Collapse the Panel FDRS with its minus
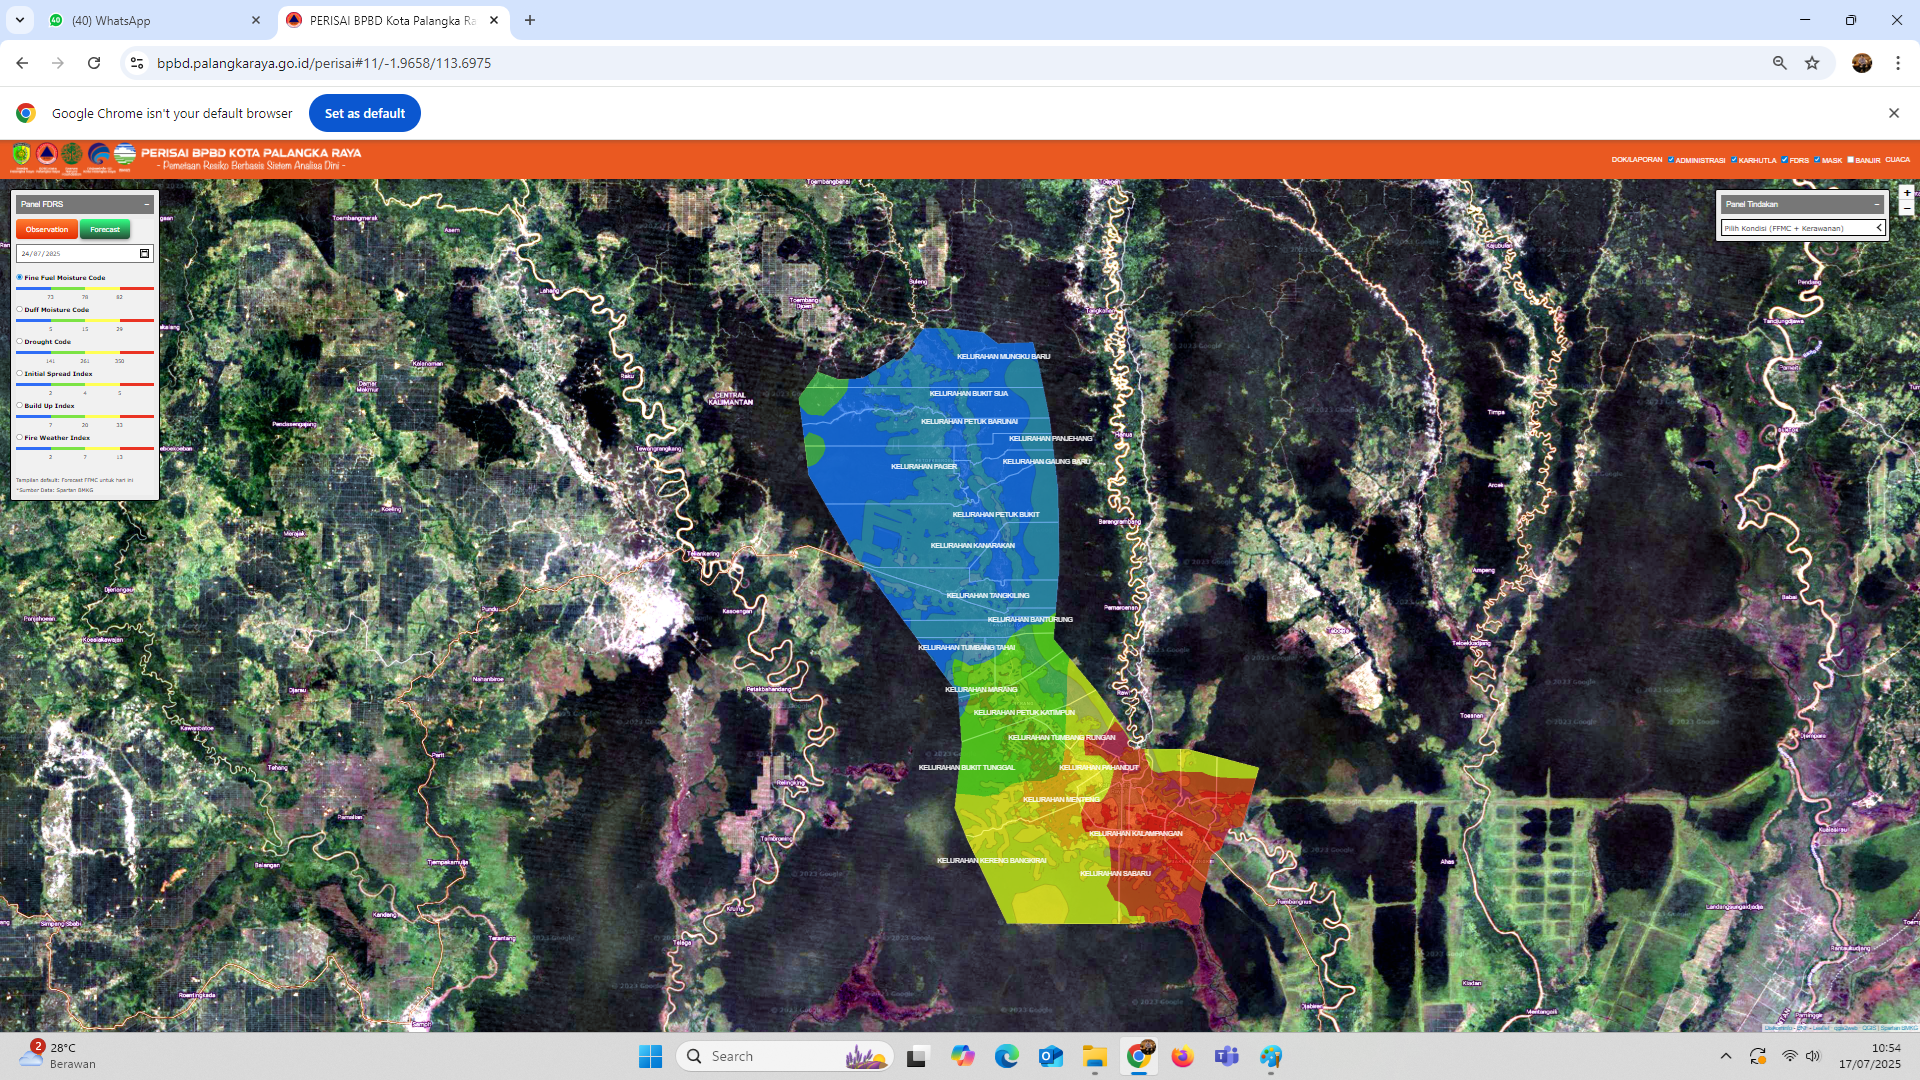1920x1080 pixels. (x=147, y=204)
